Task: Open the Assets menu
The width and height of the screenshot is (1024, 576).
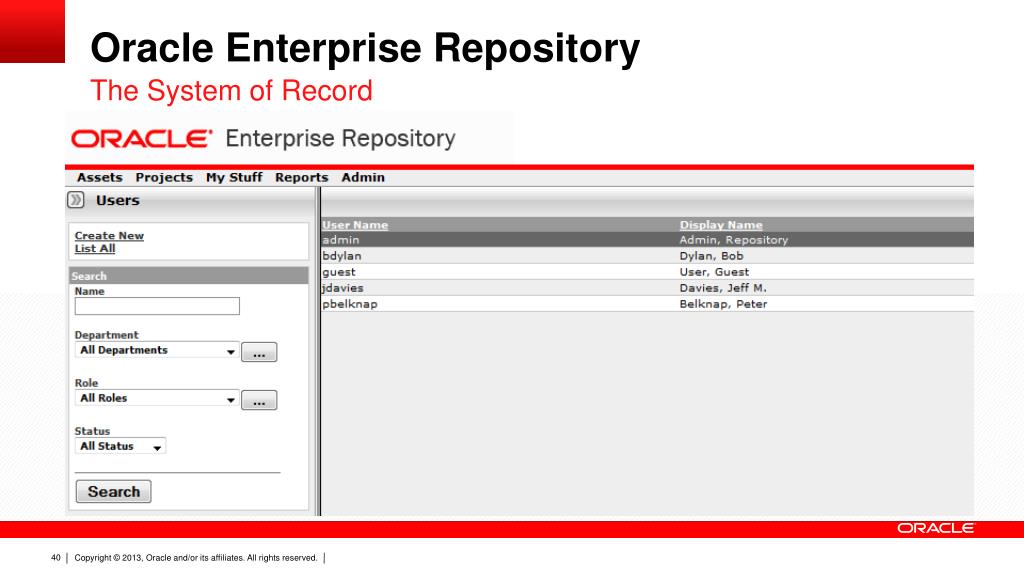Action: tap(99, 178)
